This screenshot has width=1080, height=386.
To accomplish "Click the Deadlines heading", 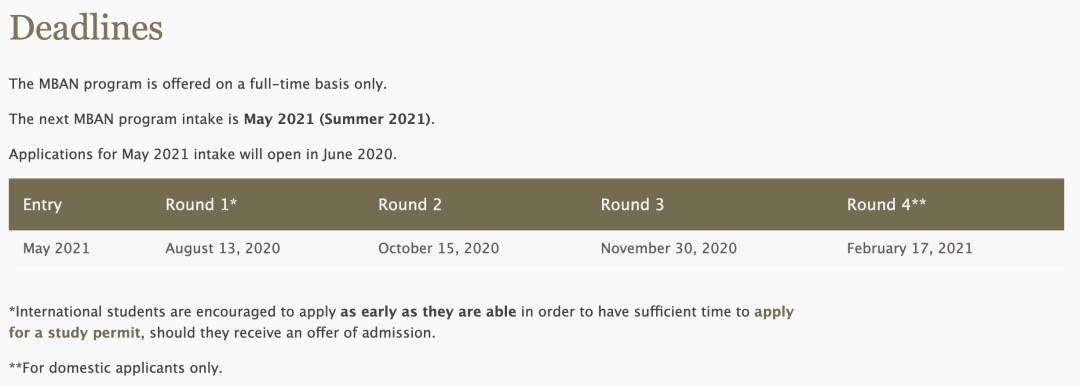I will (86, 28).
